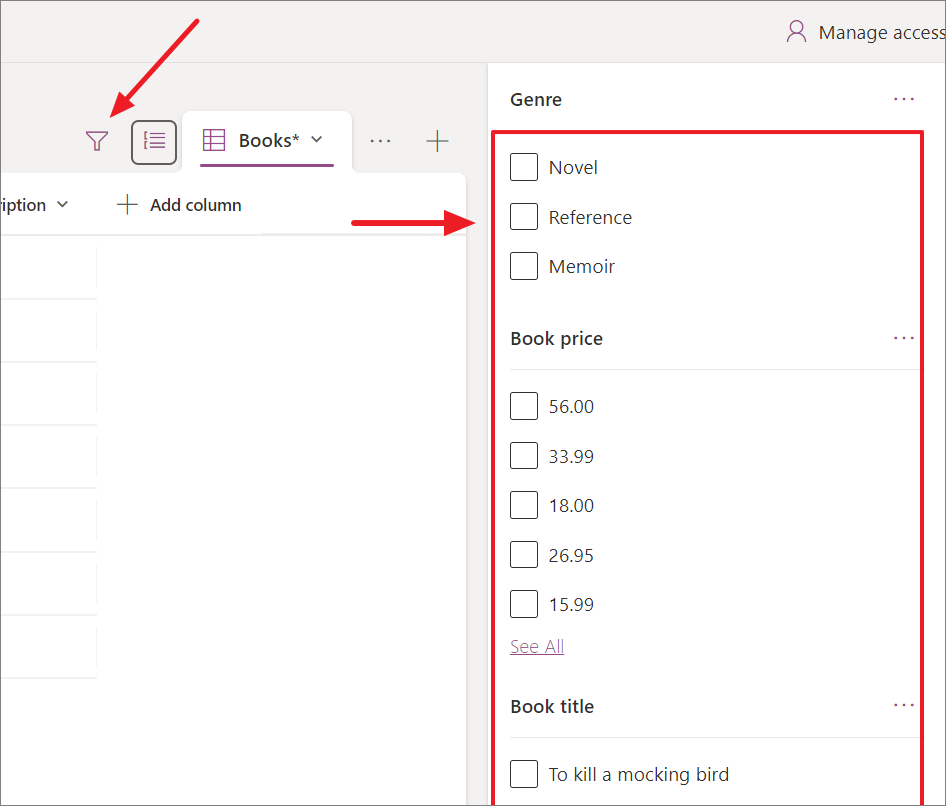The height and width of the screenshot is (806, 946).
Task: Check the Reference genre checkbox
Action: tap(524, 217)
